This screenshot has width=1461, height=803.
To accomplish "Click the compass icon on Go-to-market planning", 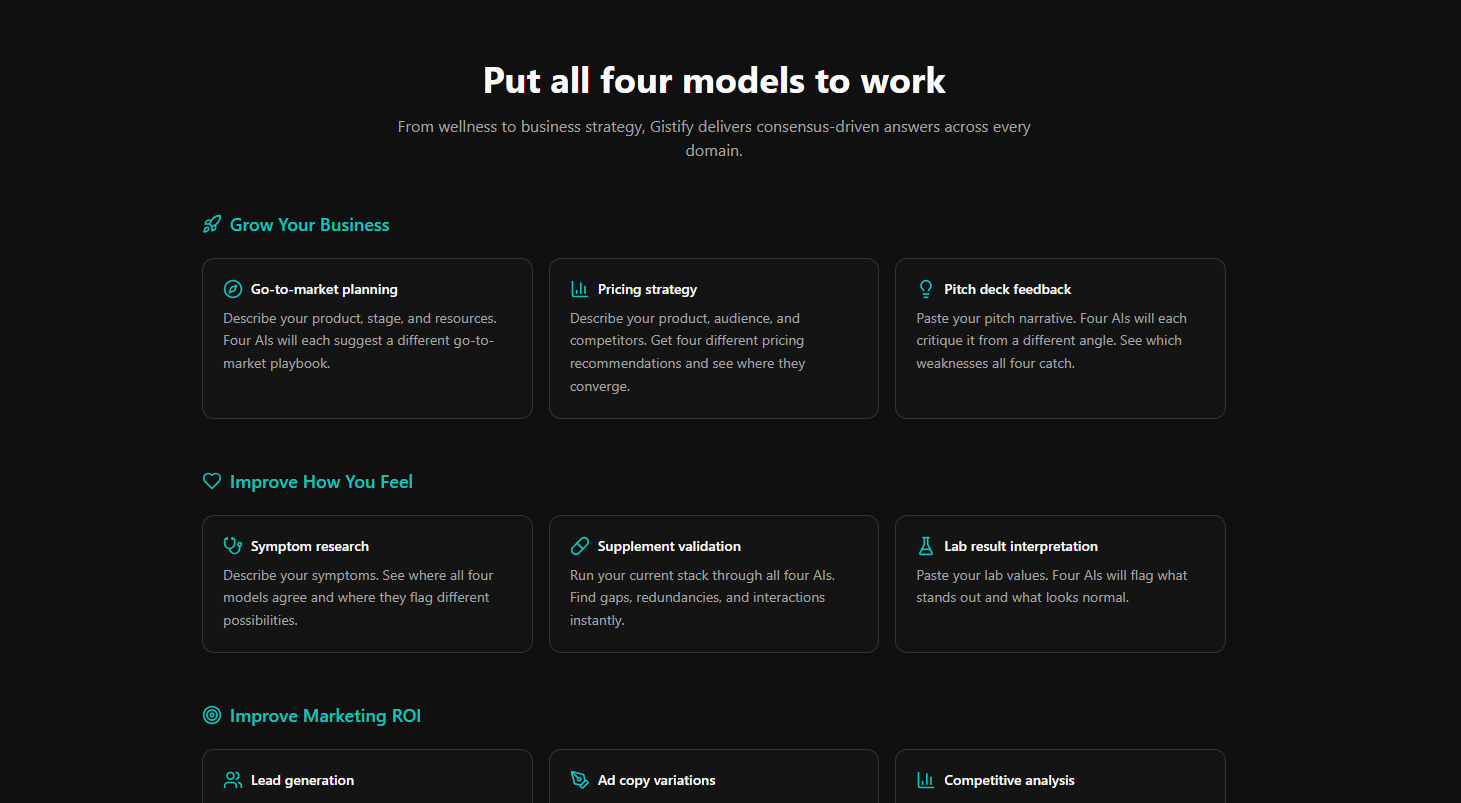I will coord(233,289).
